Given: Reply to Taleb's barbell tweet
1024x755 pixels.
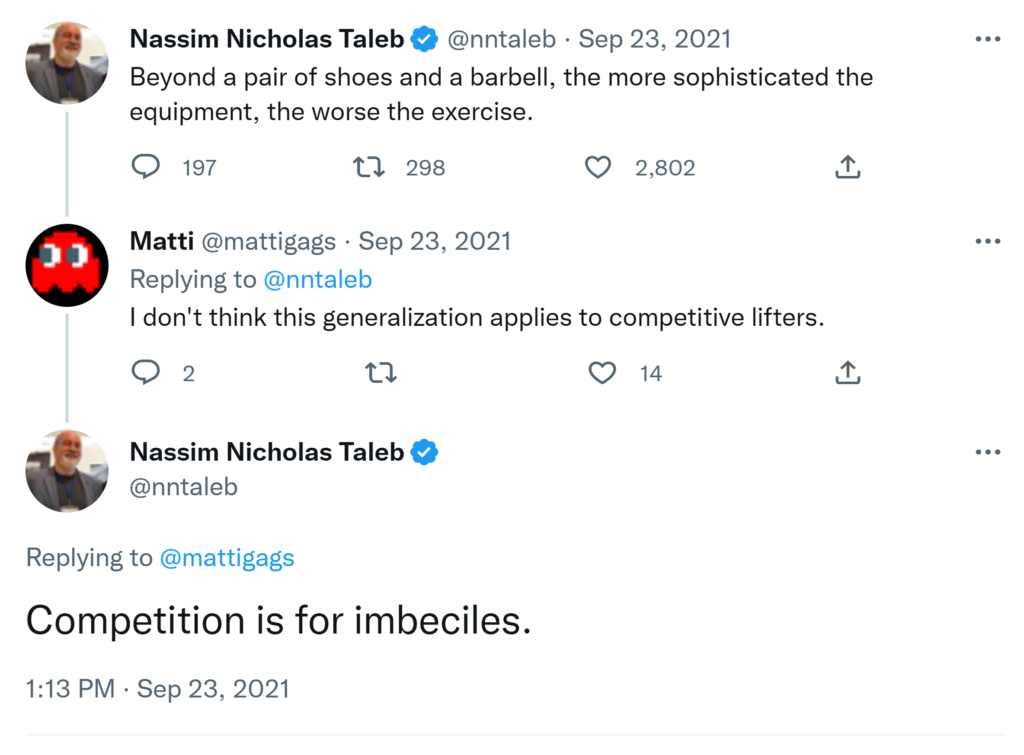Looking at the screenshot, I should coord(147,167).
